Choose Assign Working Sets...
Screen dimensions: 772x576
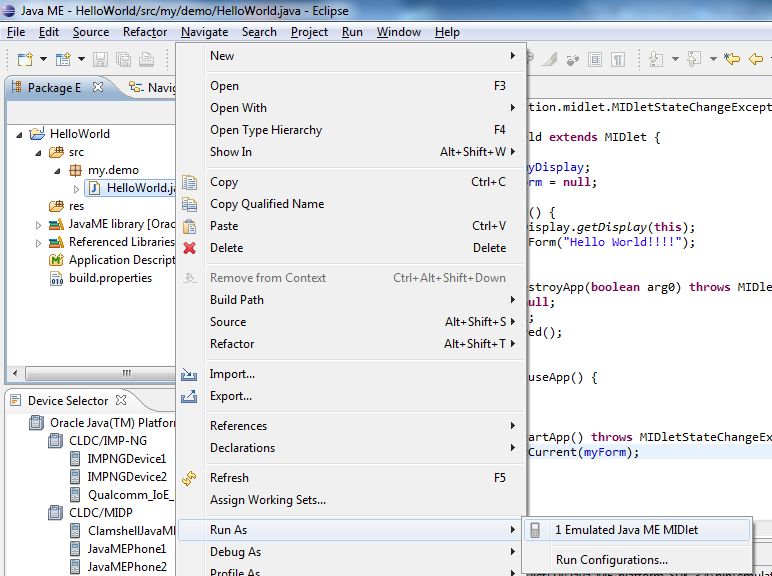pyautogui.click(x=351, y=500)
